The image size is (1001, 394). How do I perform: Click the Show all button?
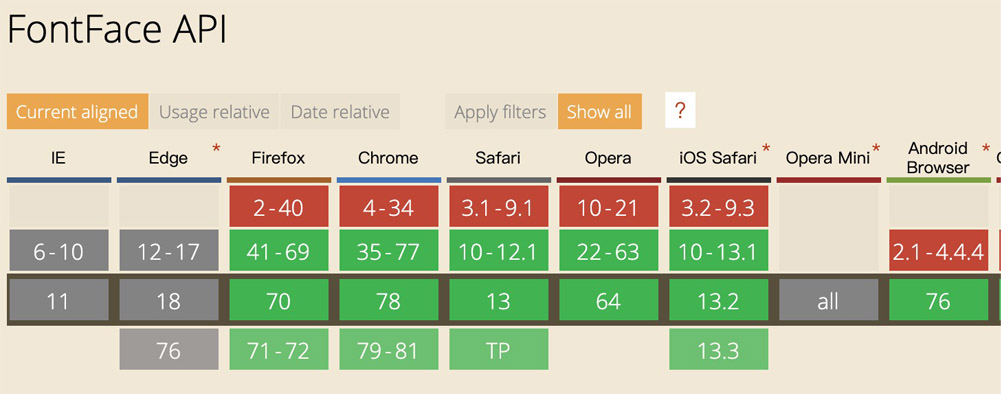[599, 112]
